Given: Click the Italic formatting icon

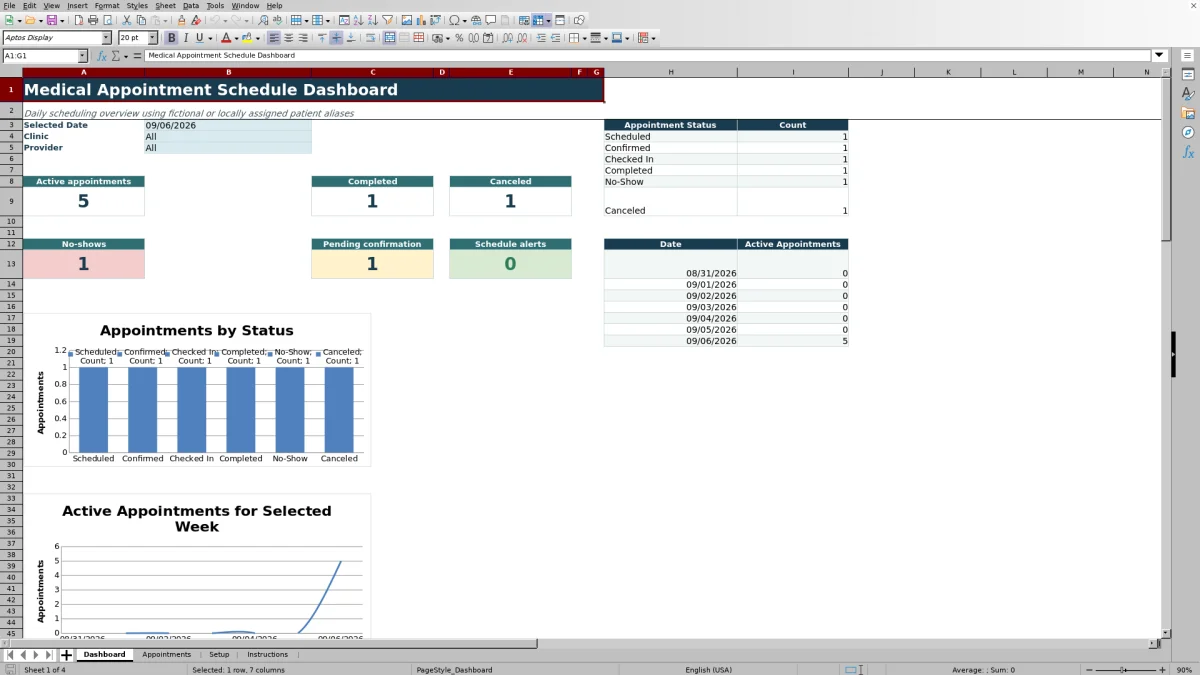Looking at the screenshot, I should pos(185,38).
